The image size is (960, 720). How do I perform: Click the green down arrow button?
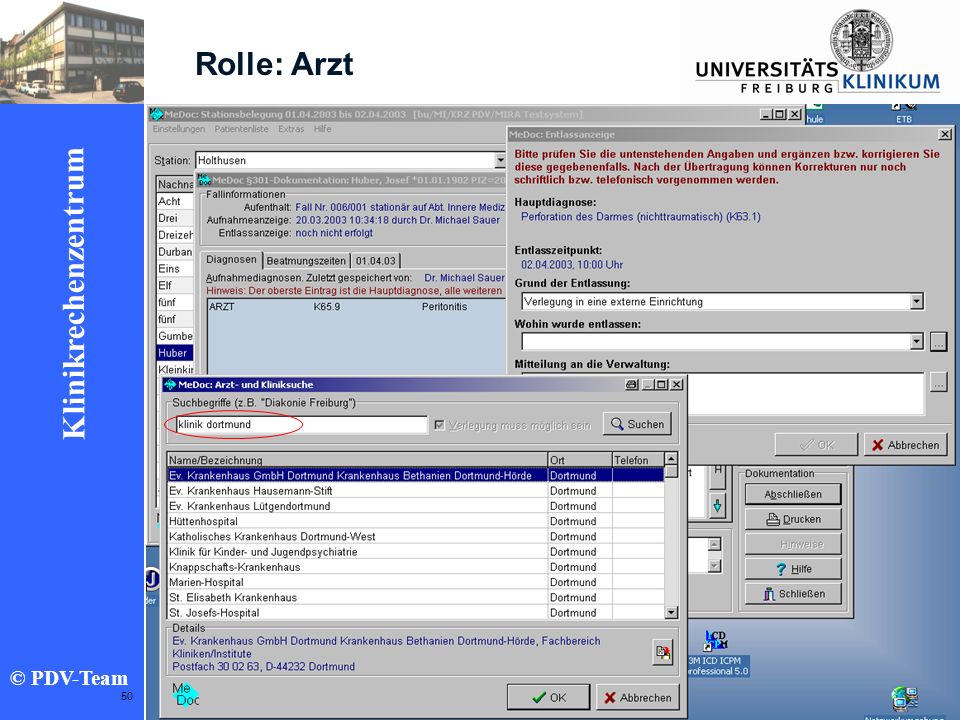click(x=717, y=506)
